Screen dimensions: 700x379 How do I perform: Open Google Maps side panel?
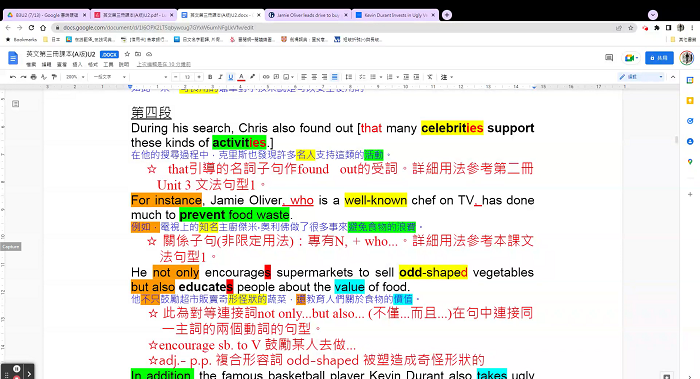click(690, 162)
